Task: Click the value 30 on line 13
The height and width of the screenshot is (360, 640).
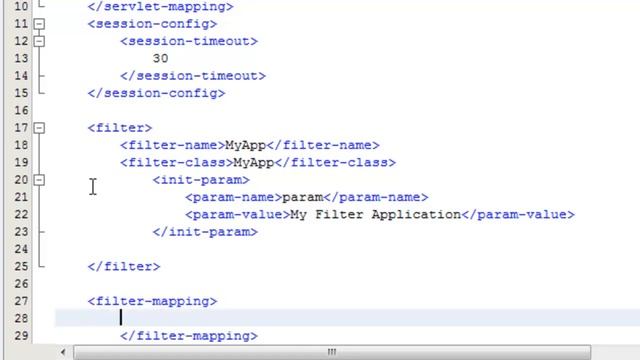Action: coord(160,58)
